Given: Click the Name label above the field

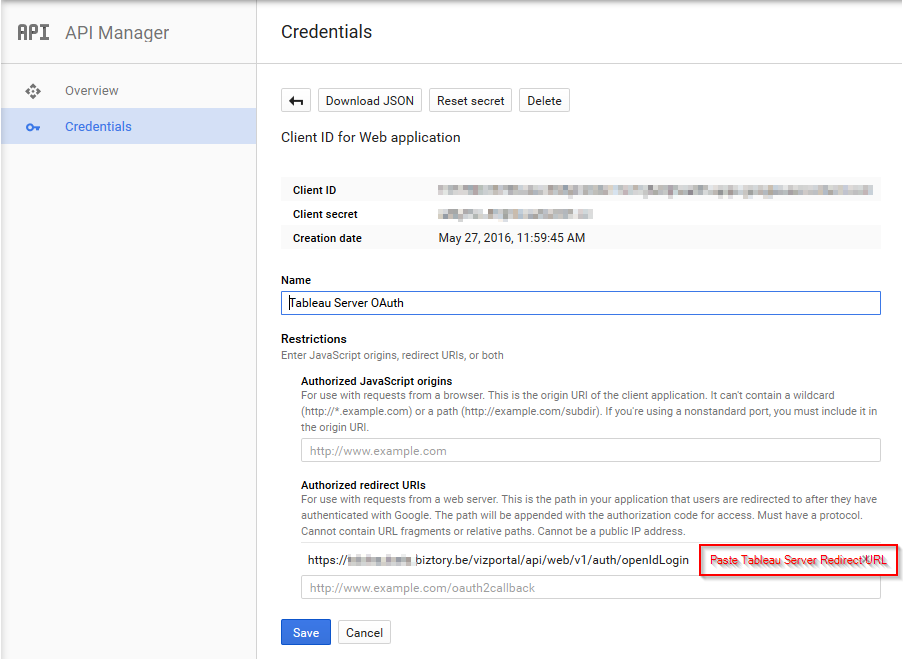Looking at the screenshot, I should (x=296, y=280).
